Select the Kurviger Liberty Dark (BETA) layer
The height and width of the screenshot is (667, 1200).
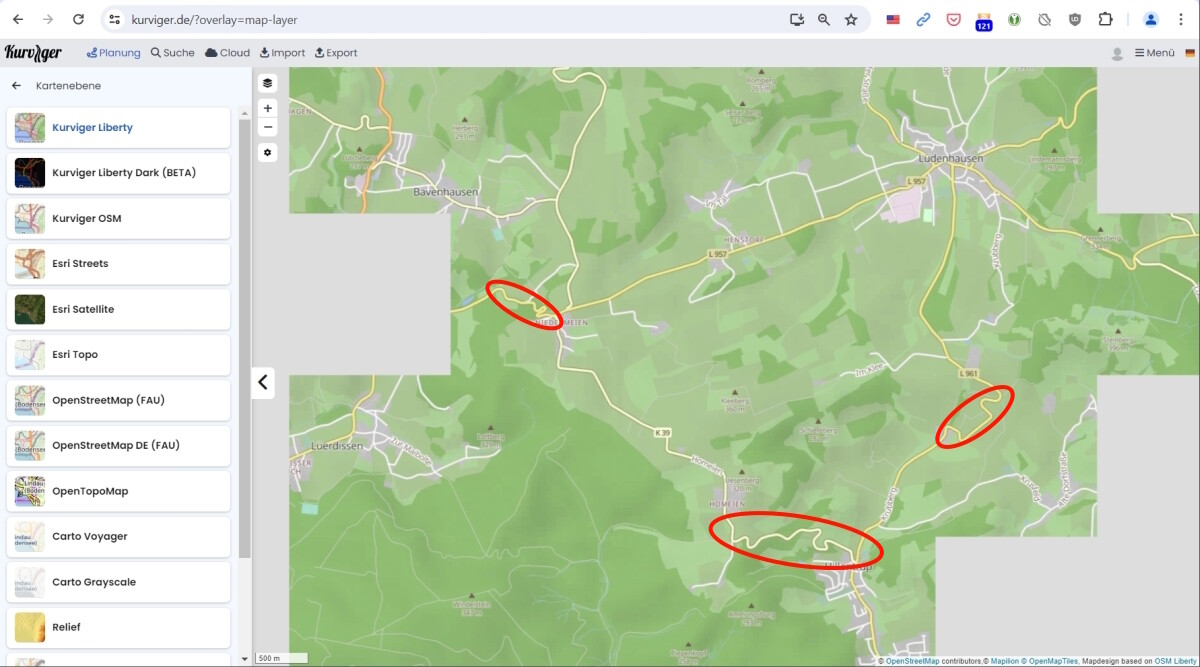tap(118, 173)
